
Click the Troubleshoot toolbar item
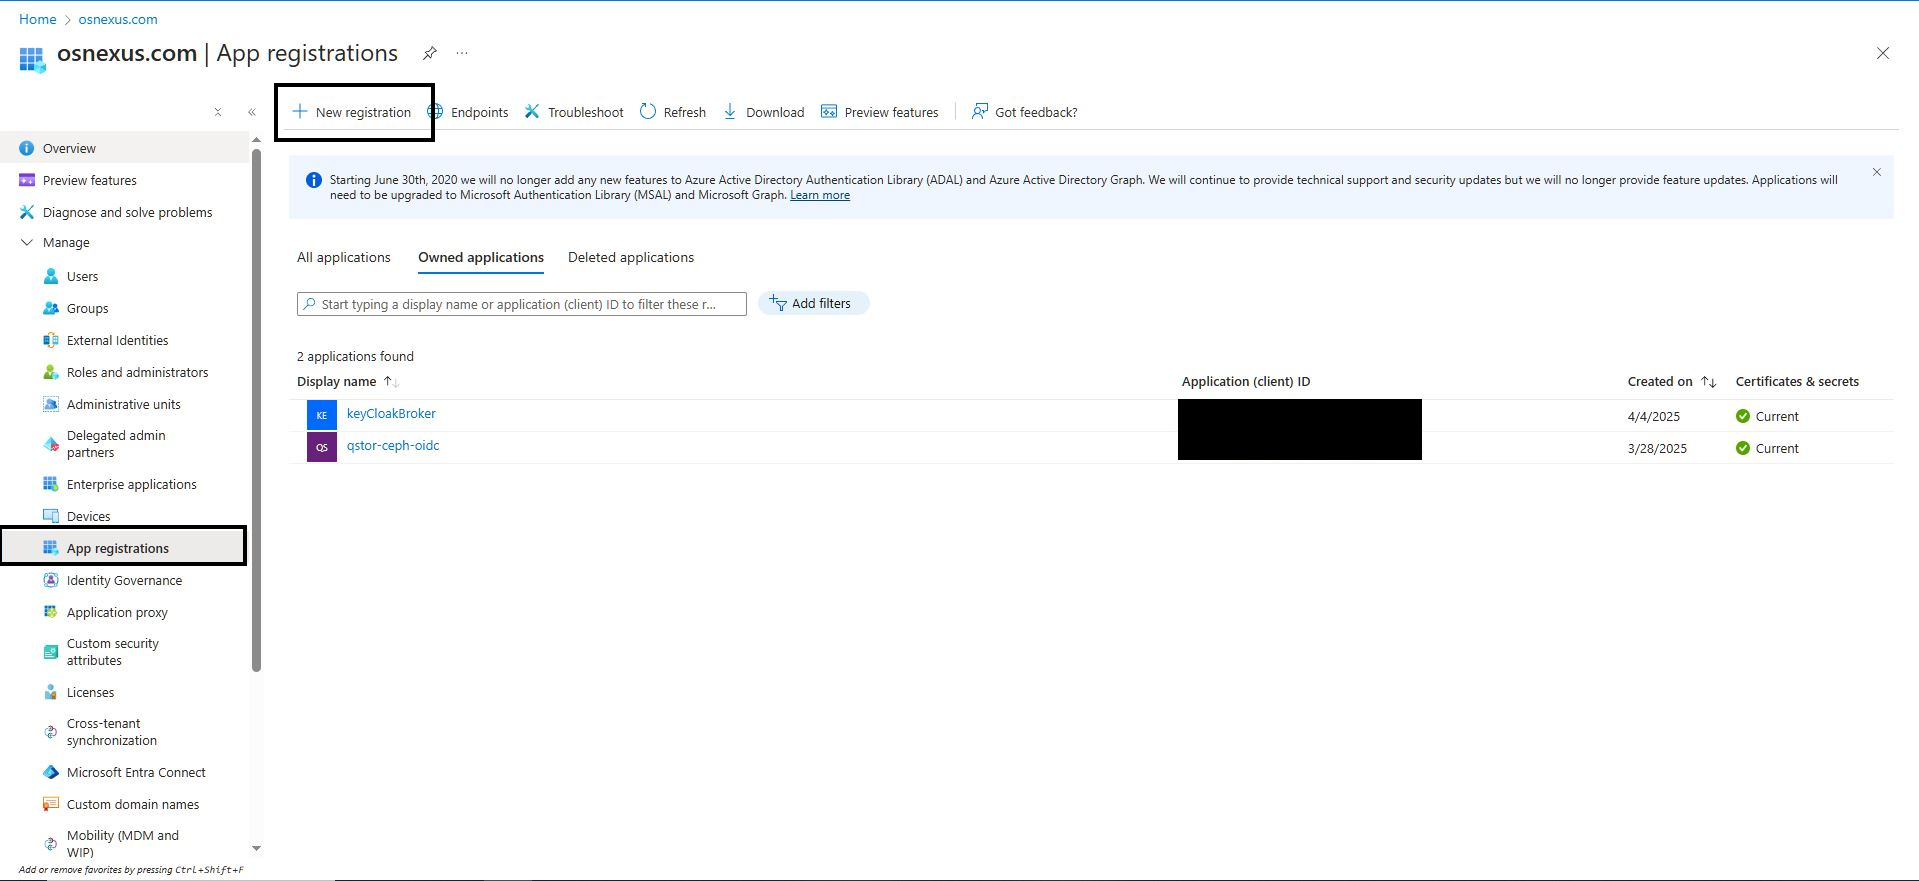pyautogui.click(x=574, y=112)
